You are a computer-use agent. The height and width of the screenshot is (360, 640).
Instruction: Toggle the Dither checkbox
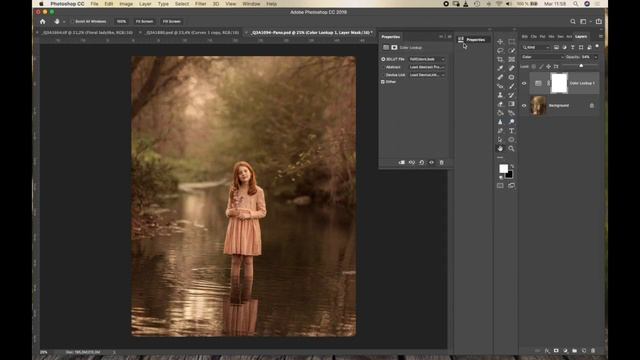tap(383, 82)
